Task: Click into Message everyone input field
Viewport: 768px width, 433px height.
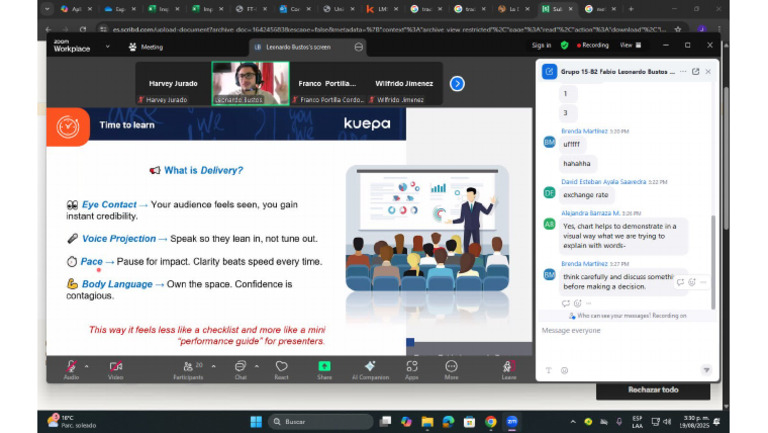Action: point(627,331)
